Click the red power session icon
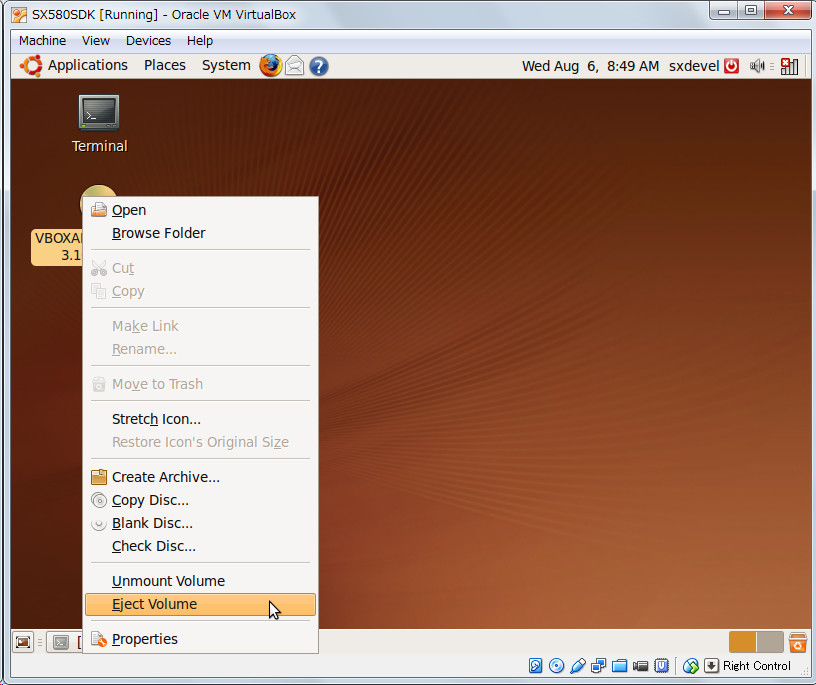The width and height of the screenshot is (816, 685). click(x=731, y=66)
